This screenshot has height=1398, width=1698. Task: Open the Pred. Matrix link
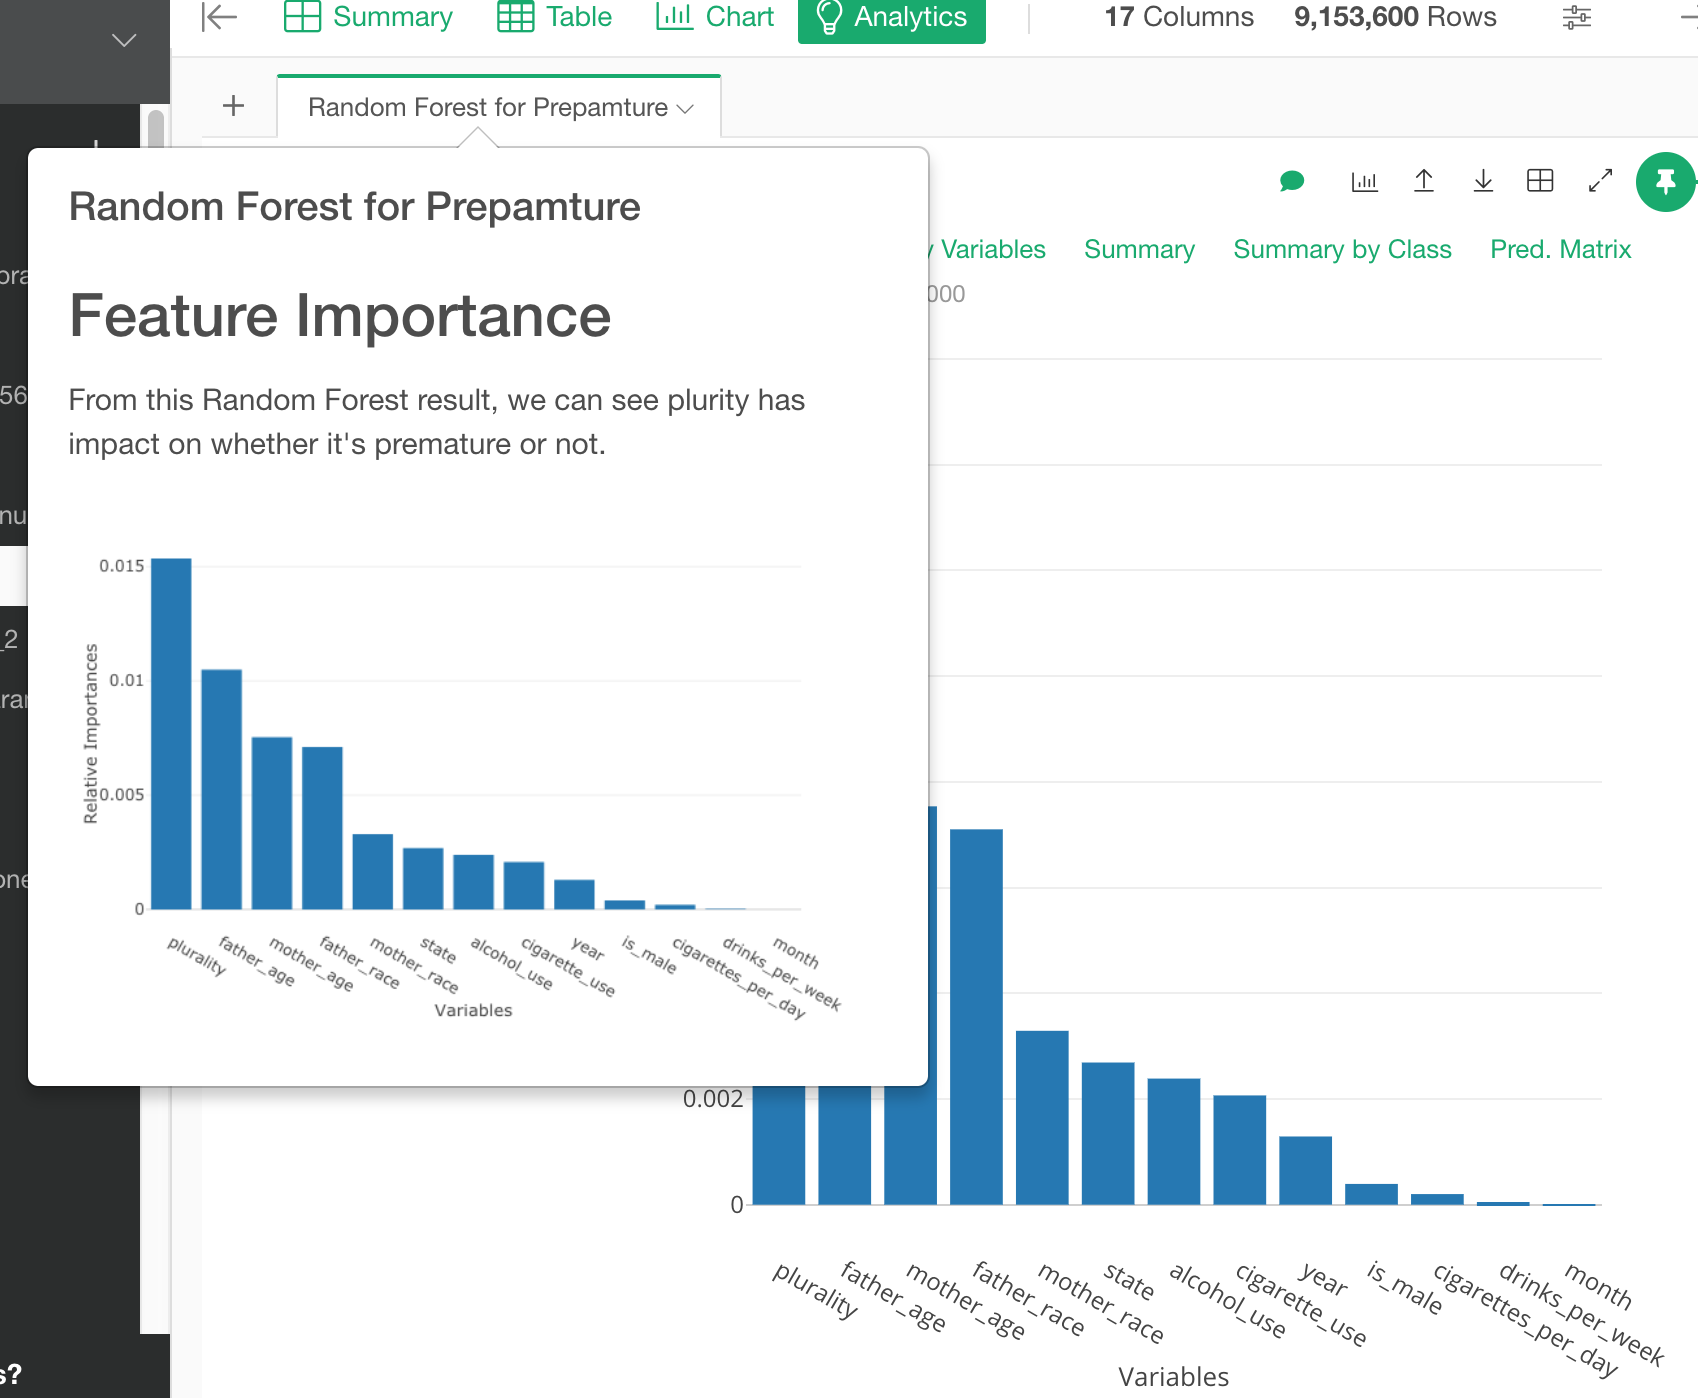(1560, 249)
